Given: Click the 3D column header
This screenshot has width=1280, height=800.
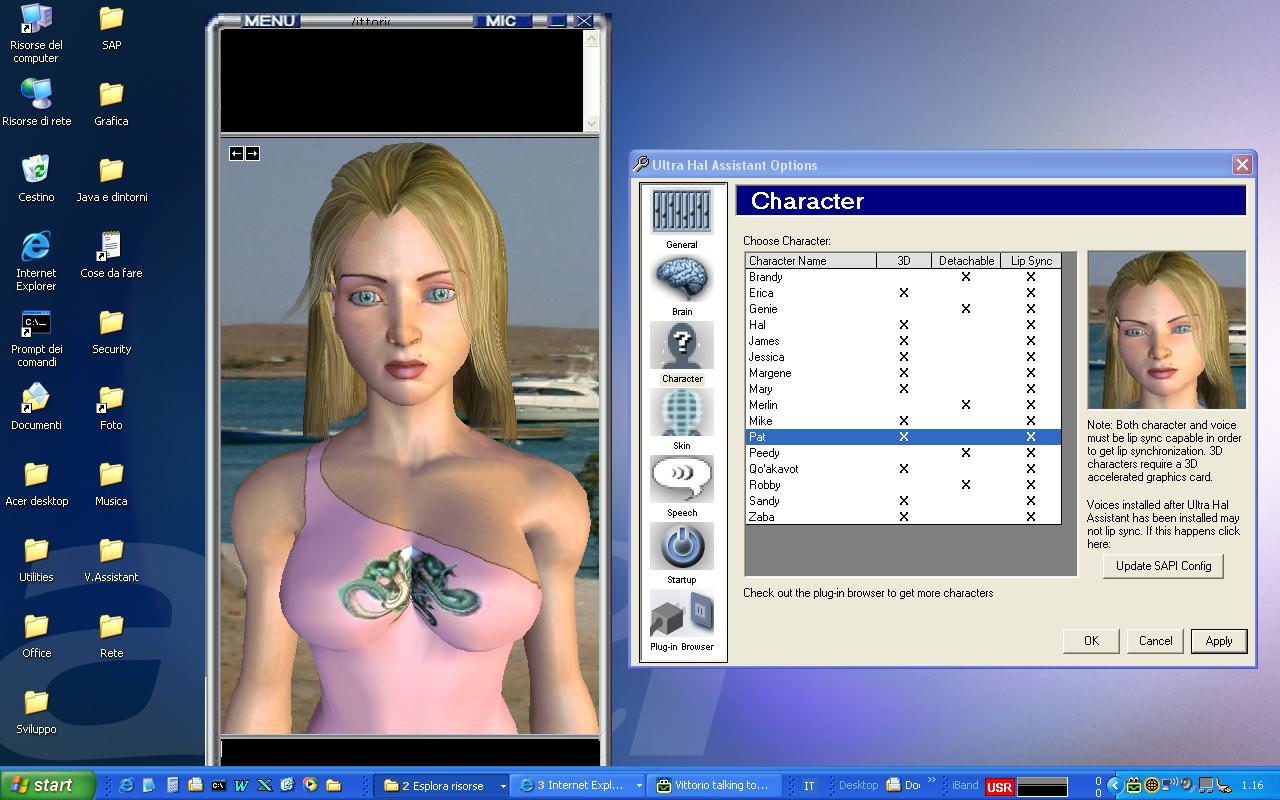Looking at the screenshot, I should coord(904,261).
